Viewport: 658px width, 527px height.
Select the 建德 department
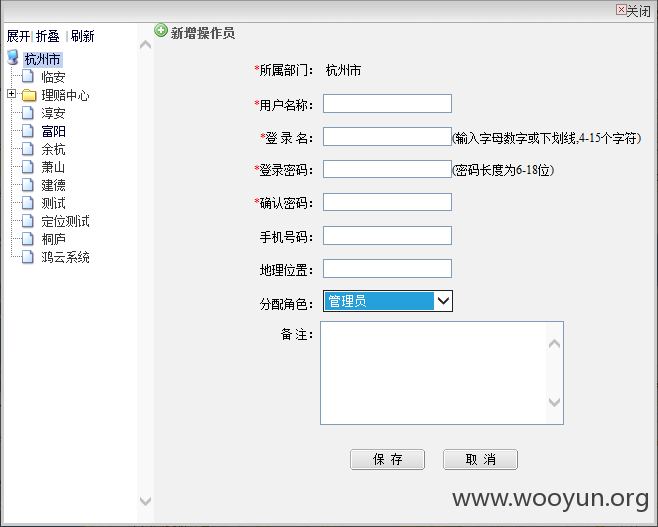click(x=53, y=185)
